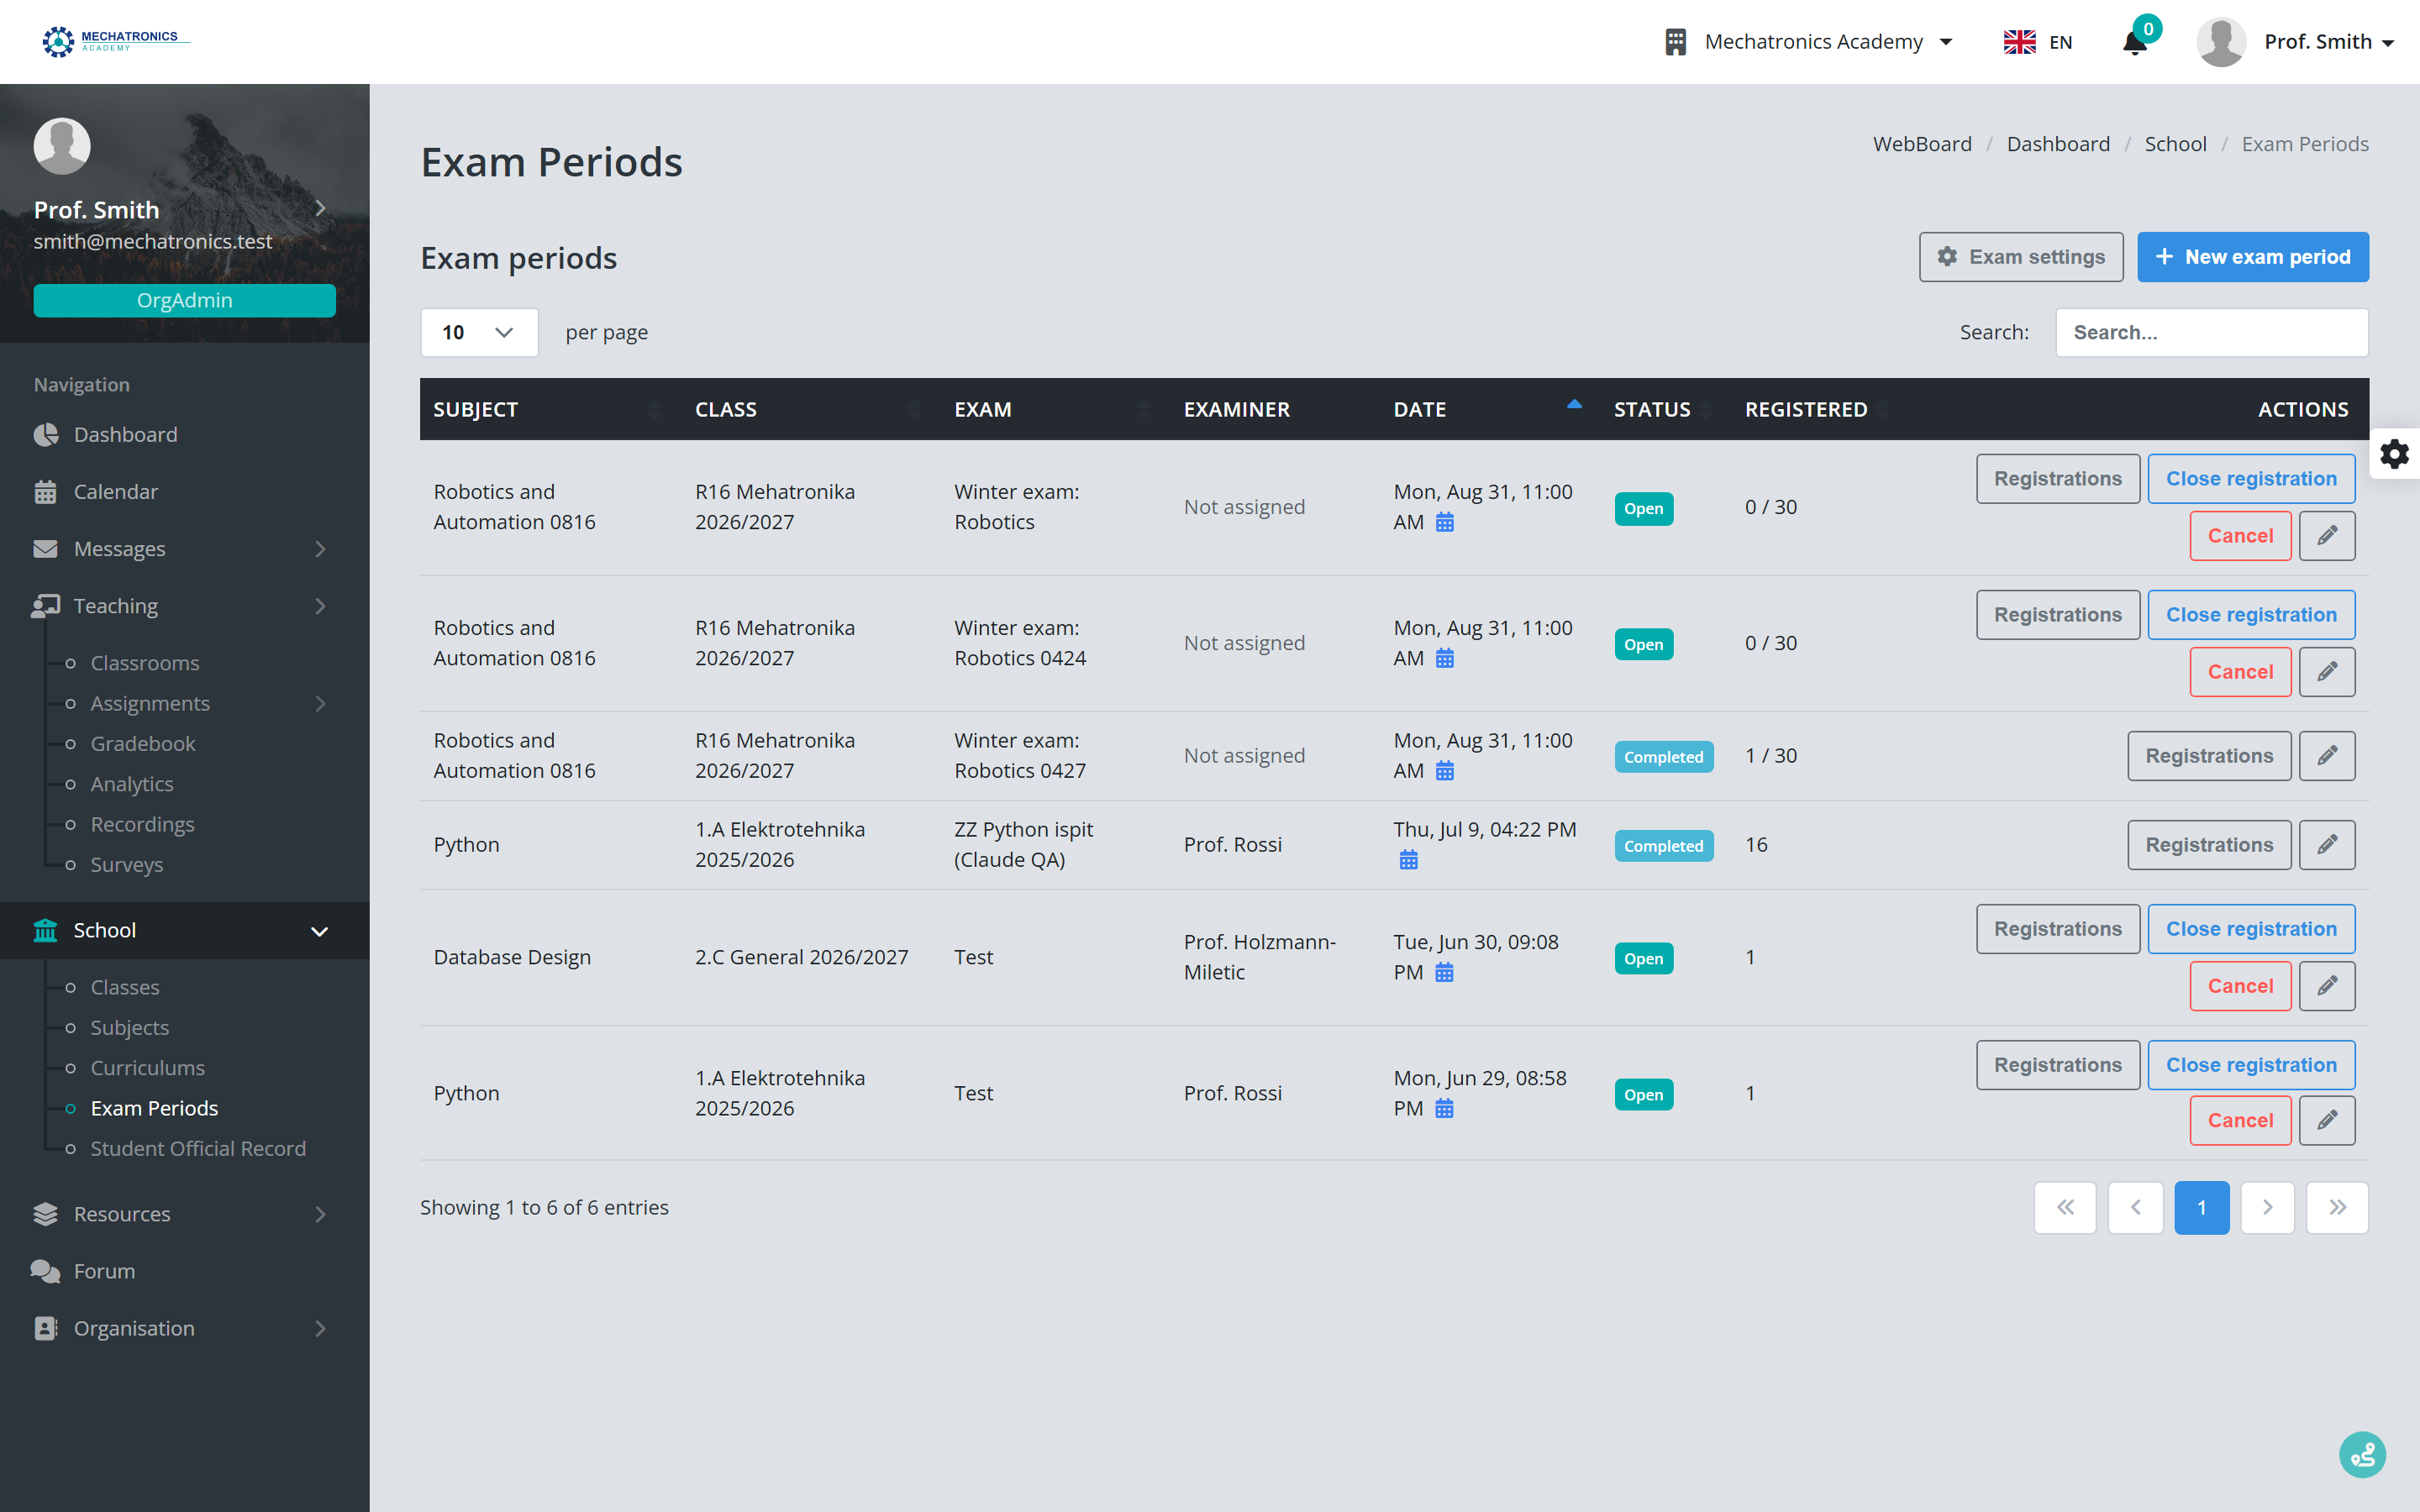The width and height of the screenshot is (2420, 1512).
Task: Click the settings gear on right edge
Action: click(x=2394, y=454)
